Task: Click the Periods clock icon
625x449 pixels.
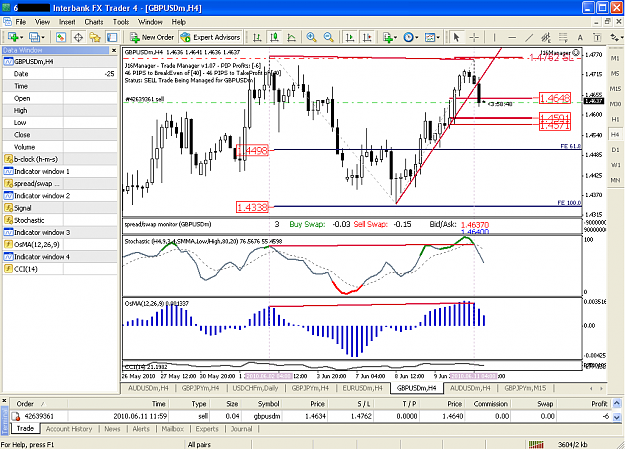Action: click(409, 37)
